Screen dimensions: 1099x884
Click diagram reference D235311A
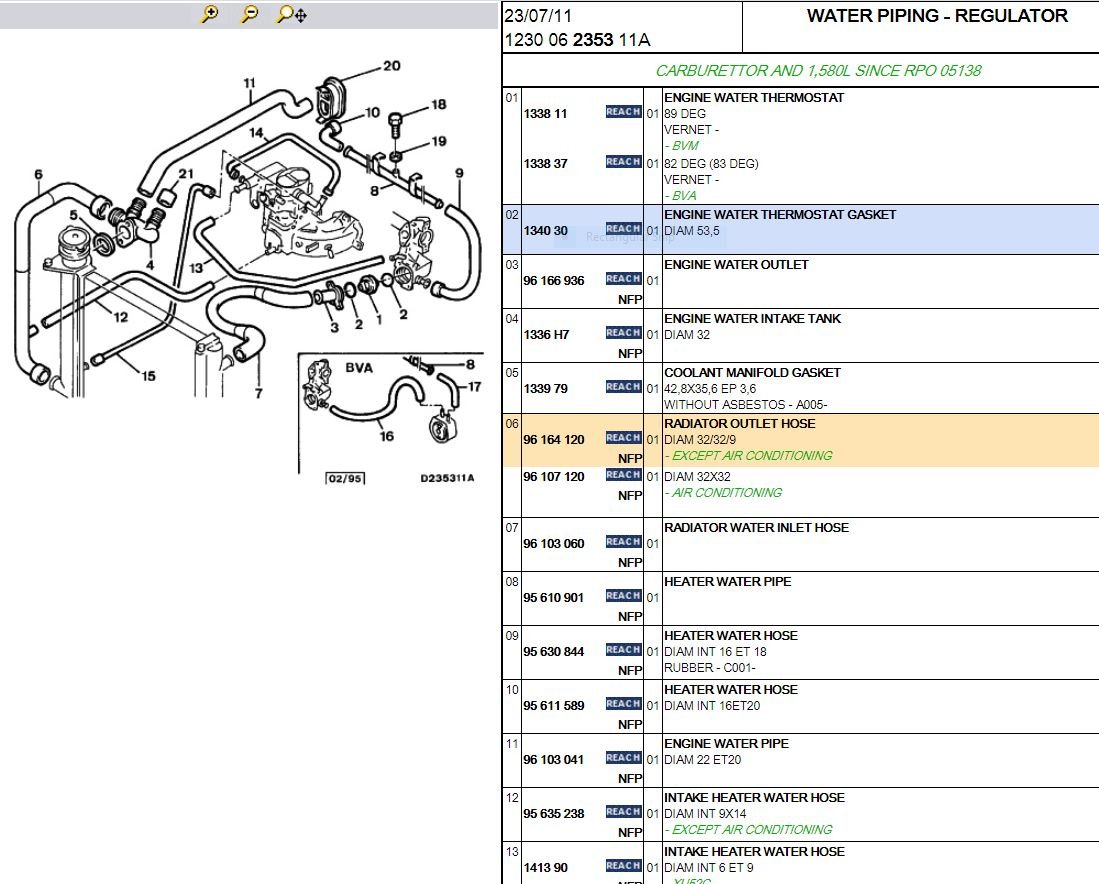point(447,478)
